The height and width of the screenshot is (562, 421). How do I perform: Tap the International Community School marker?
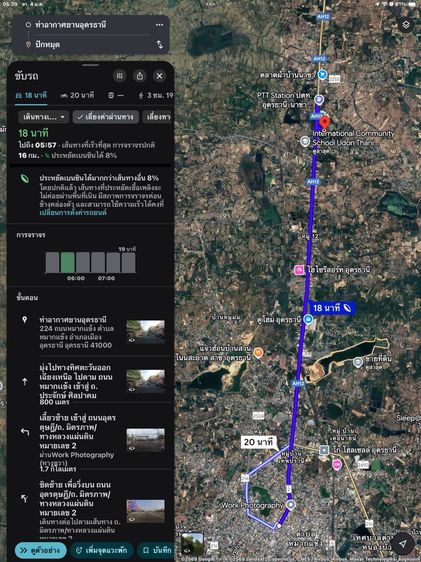click(305, 141)
